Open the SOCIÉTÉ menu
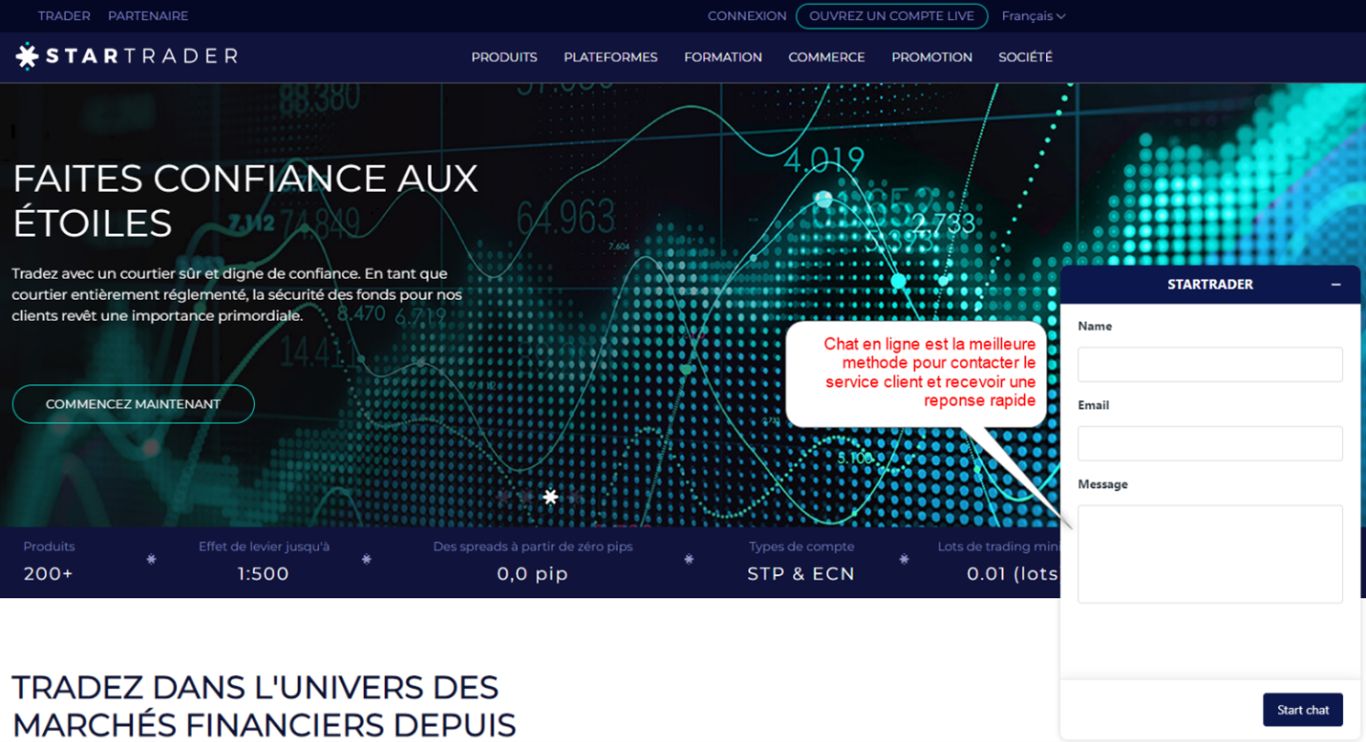This screenshot has height=742, width=1366. point(1025,57)
